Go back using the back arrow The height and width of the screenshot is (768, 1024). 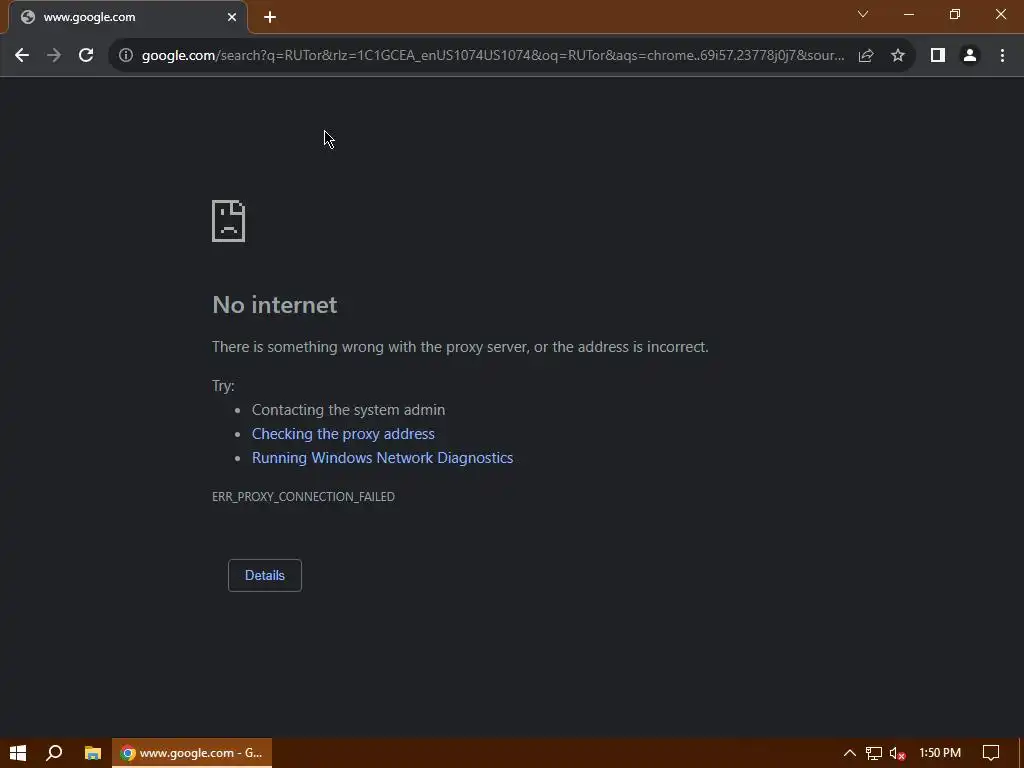point(22,56)
